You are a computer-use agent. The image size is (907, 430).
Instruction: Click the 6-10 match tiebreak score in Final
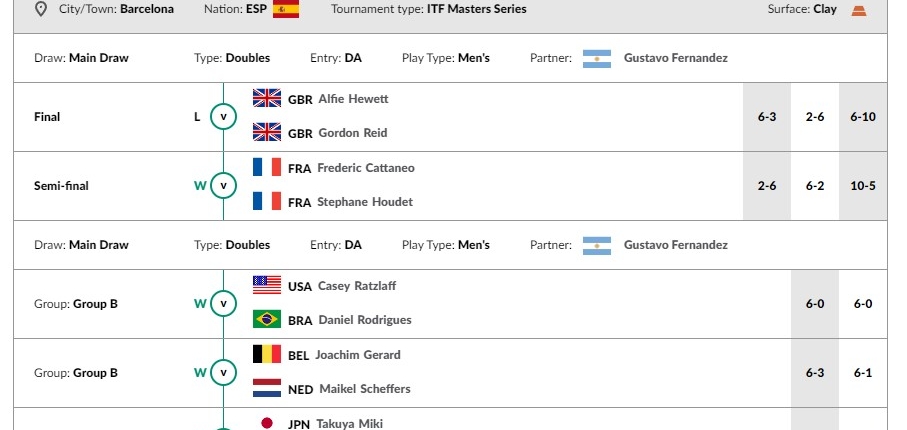pos(863,117)
